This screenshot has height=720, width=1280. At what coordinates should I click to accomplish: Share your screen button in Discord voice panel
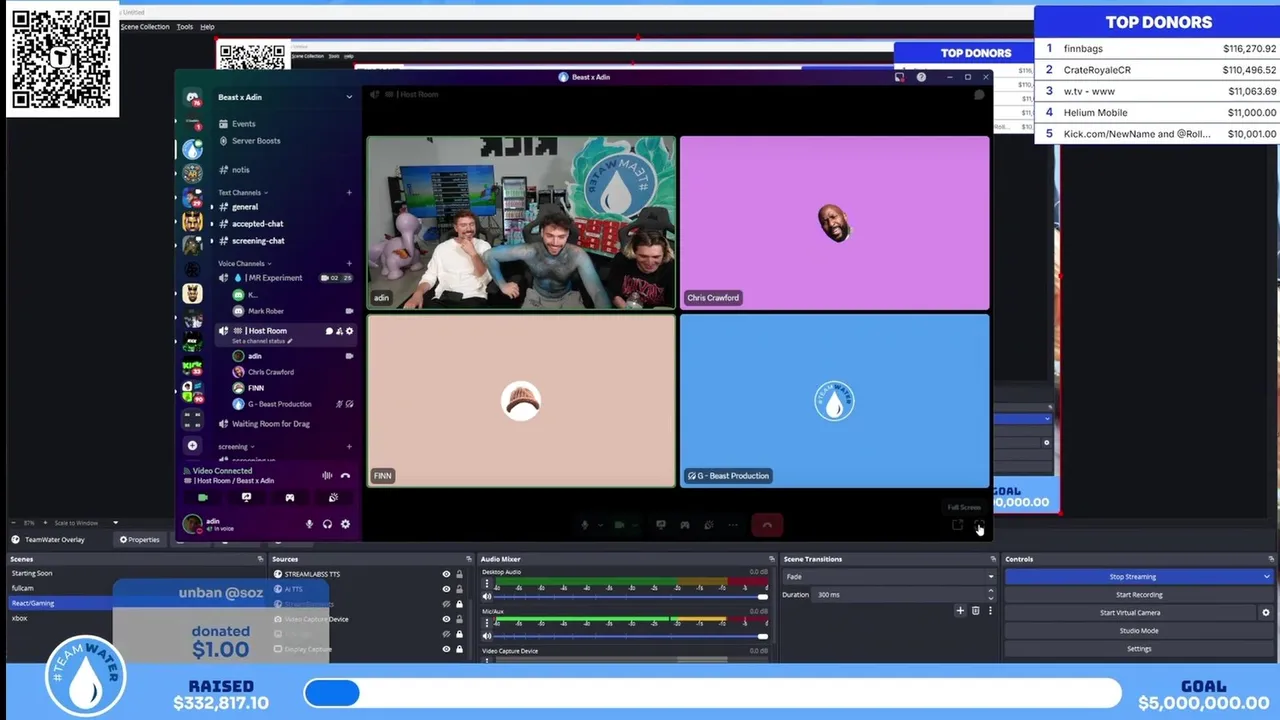point(246,497)
